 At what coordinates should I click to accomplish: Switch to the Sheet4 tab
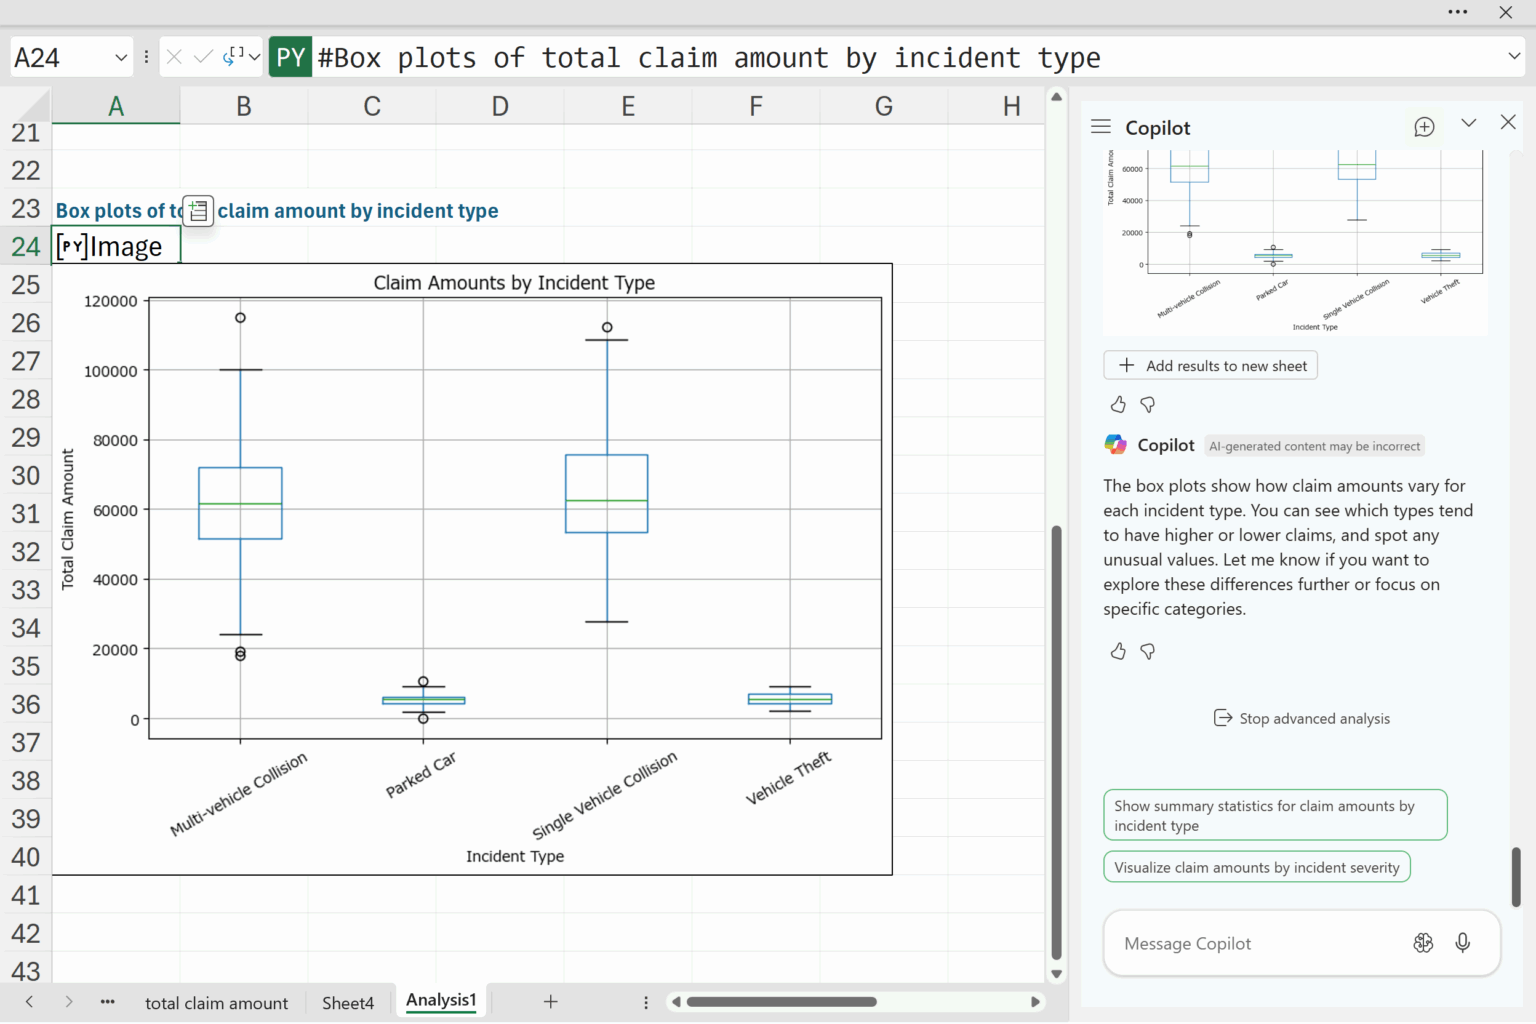(347, 1003)
